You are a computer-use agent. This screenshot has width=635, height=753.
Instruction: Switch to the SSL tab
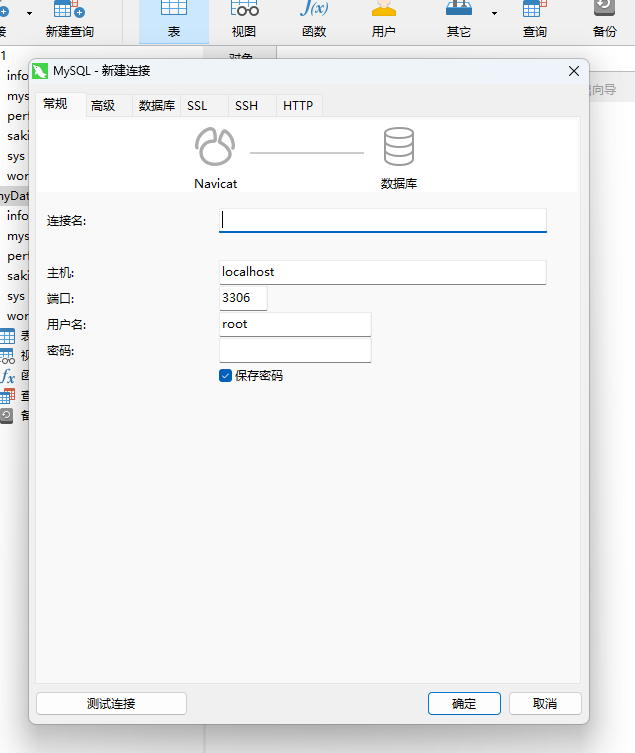(204, 106)
